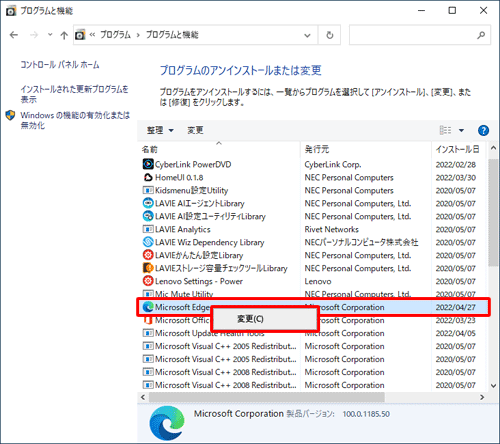
Task: Click the Kidsmenu設定Utility icon
Action: click(x=148, y=190)
